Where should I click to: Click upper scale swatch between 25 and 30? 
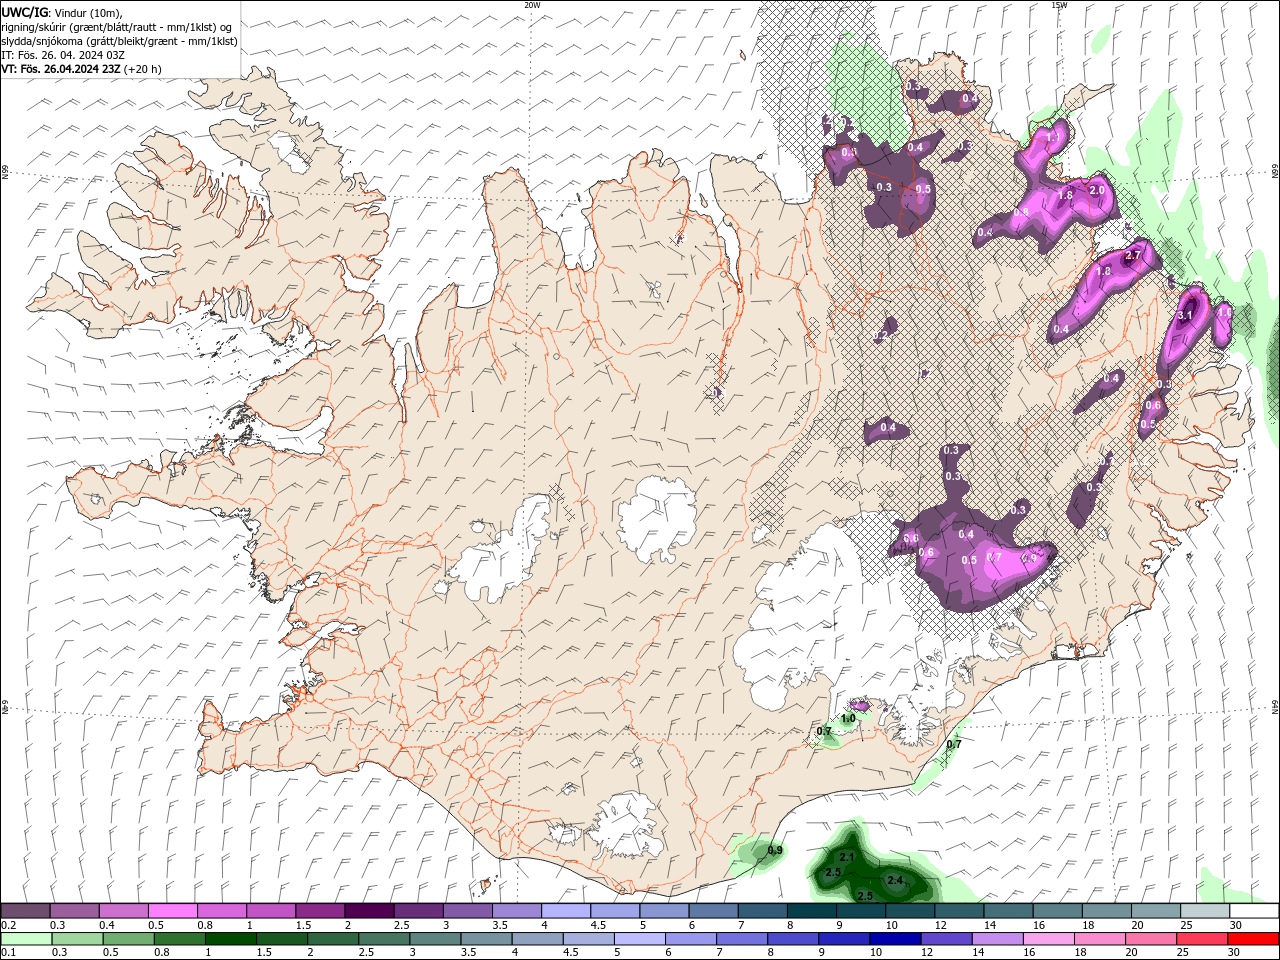coord(1205,911)
